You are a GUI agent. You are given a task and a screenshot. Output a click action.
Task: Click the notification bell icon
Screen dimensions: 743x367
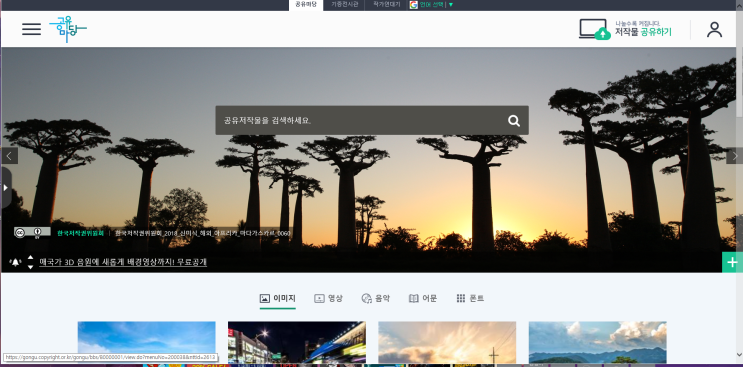pyautogui.click(x=16, y=262)
